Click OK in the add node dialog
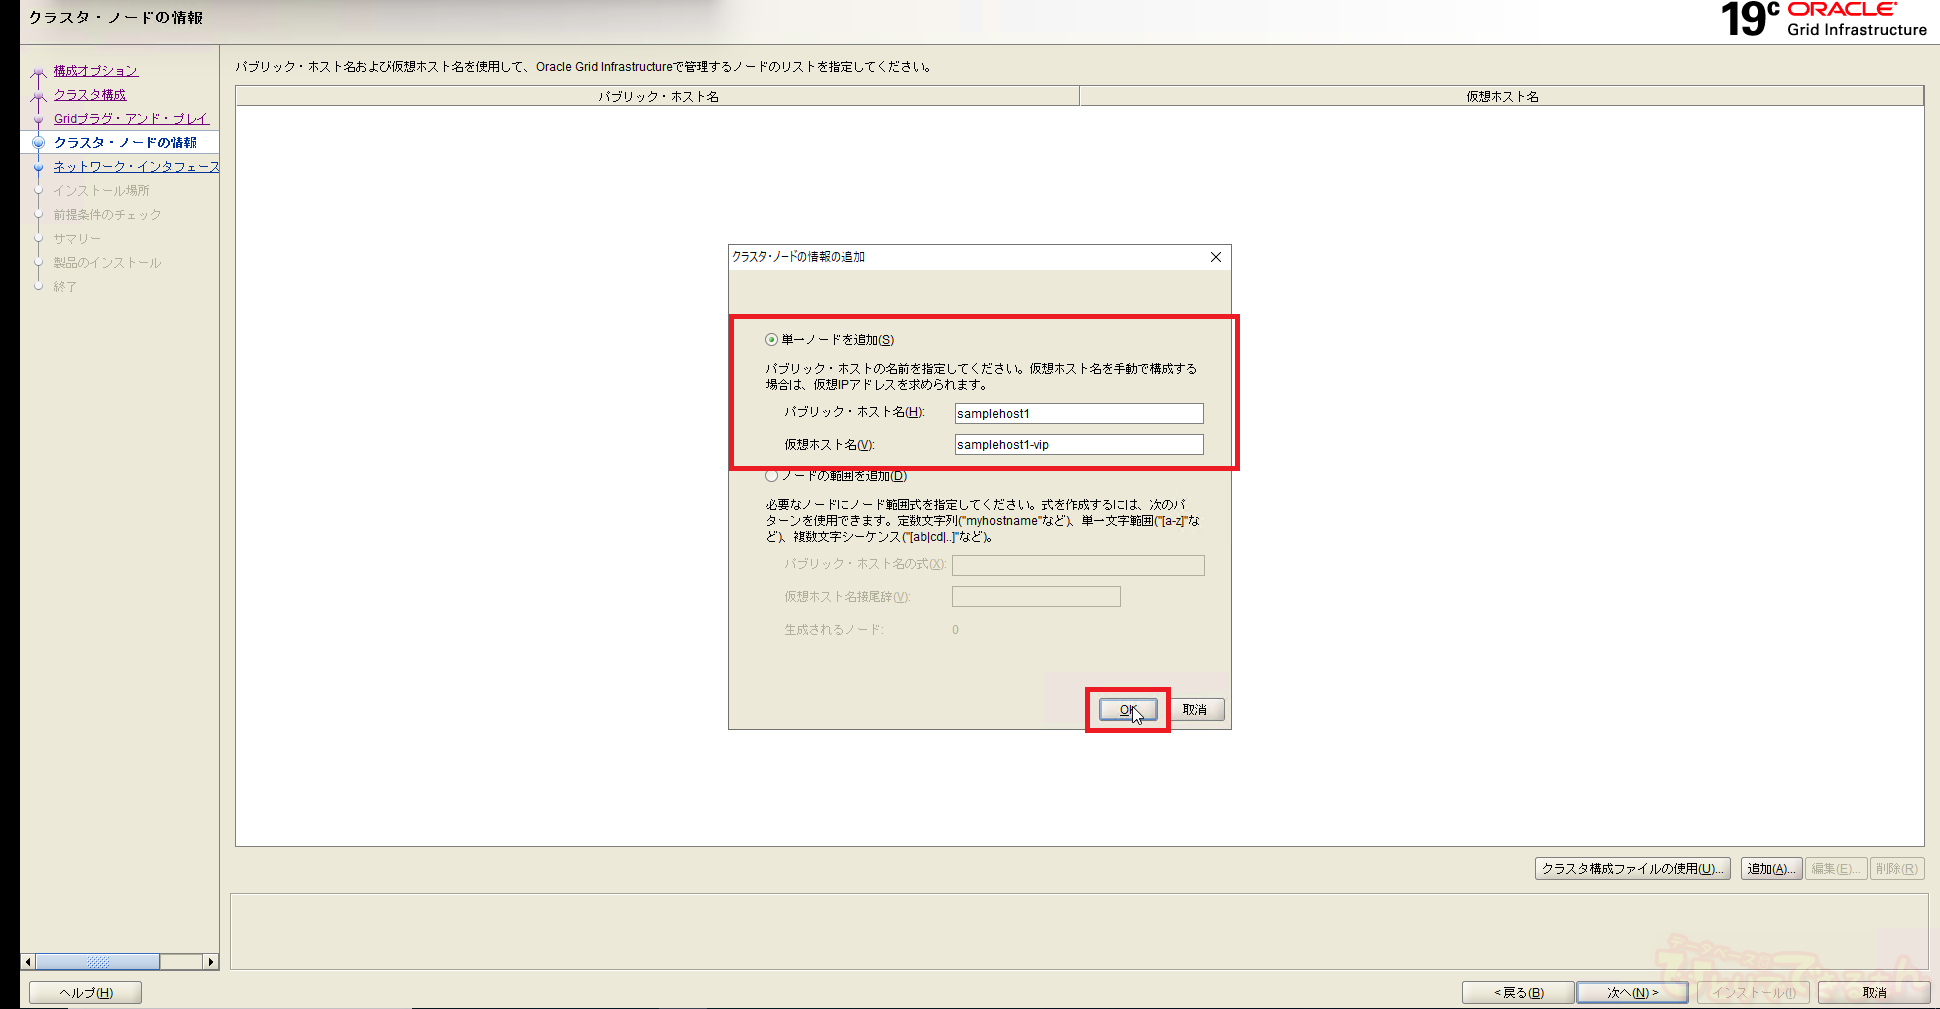 pyautogui.click(x=1127, y=710)
